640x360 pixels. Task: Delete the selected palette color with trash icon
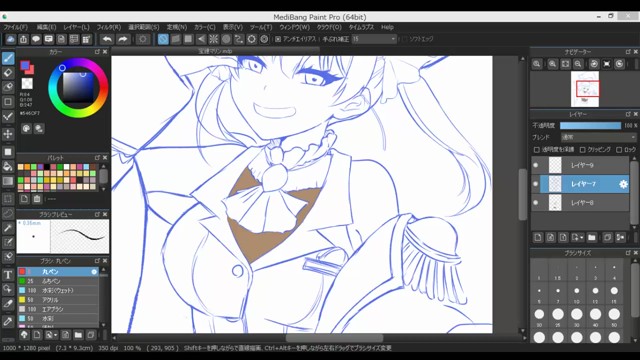click(x=37, y=199)
